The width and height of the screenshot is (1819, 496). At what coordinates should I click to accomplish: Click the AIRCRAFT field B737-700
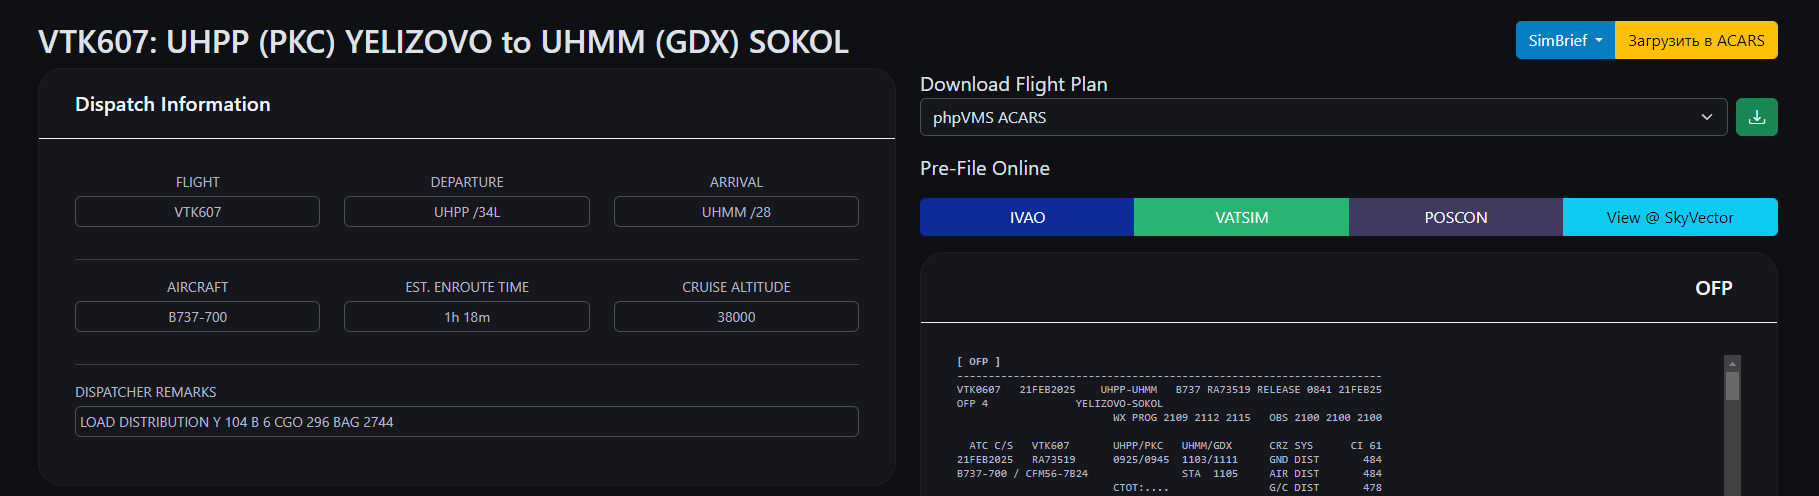[197, 317]
